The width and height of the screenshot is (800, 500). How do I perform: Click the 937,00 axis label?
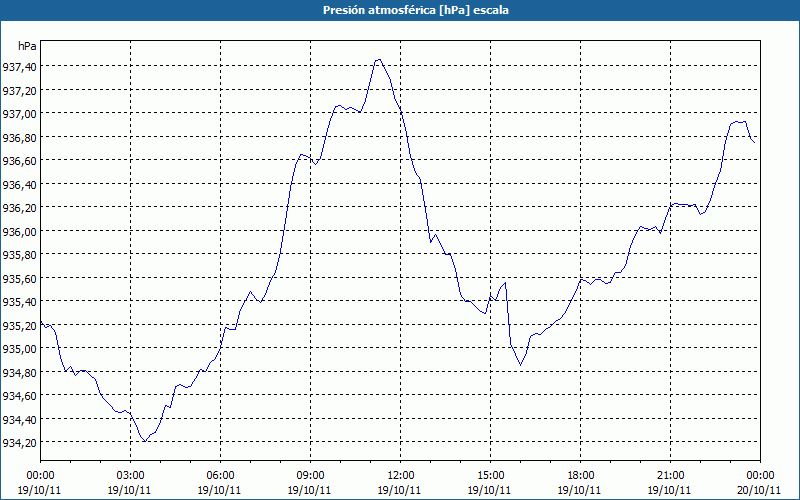19,114
